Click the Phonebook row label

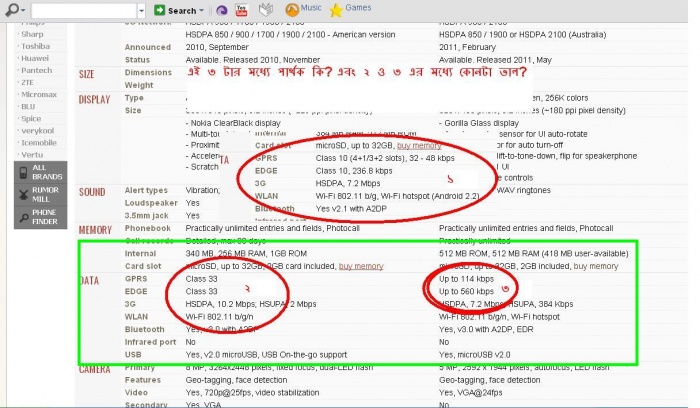click(x=147, y=228)
